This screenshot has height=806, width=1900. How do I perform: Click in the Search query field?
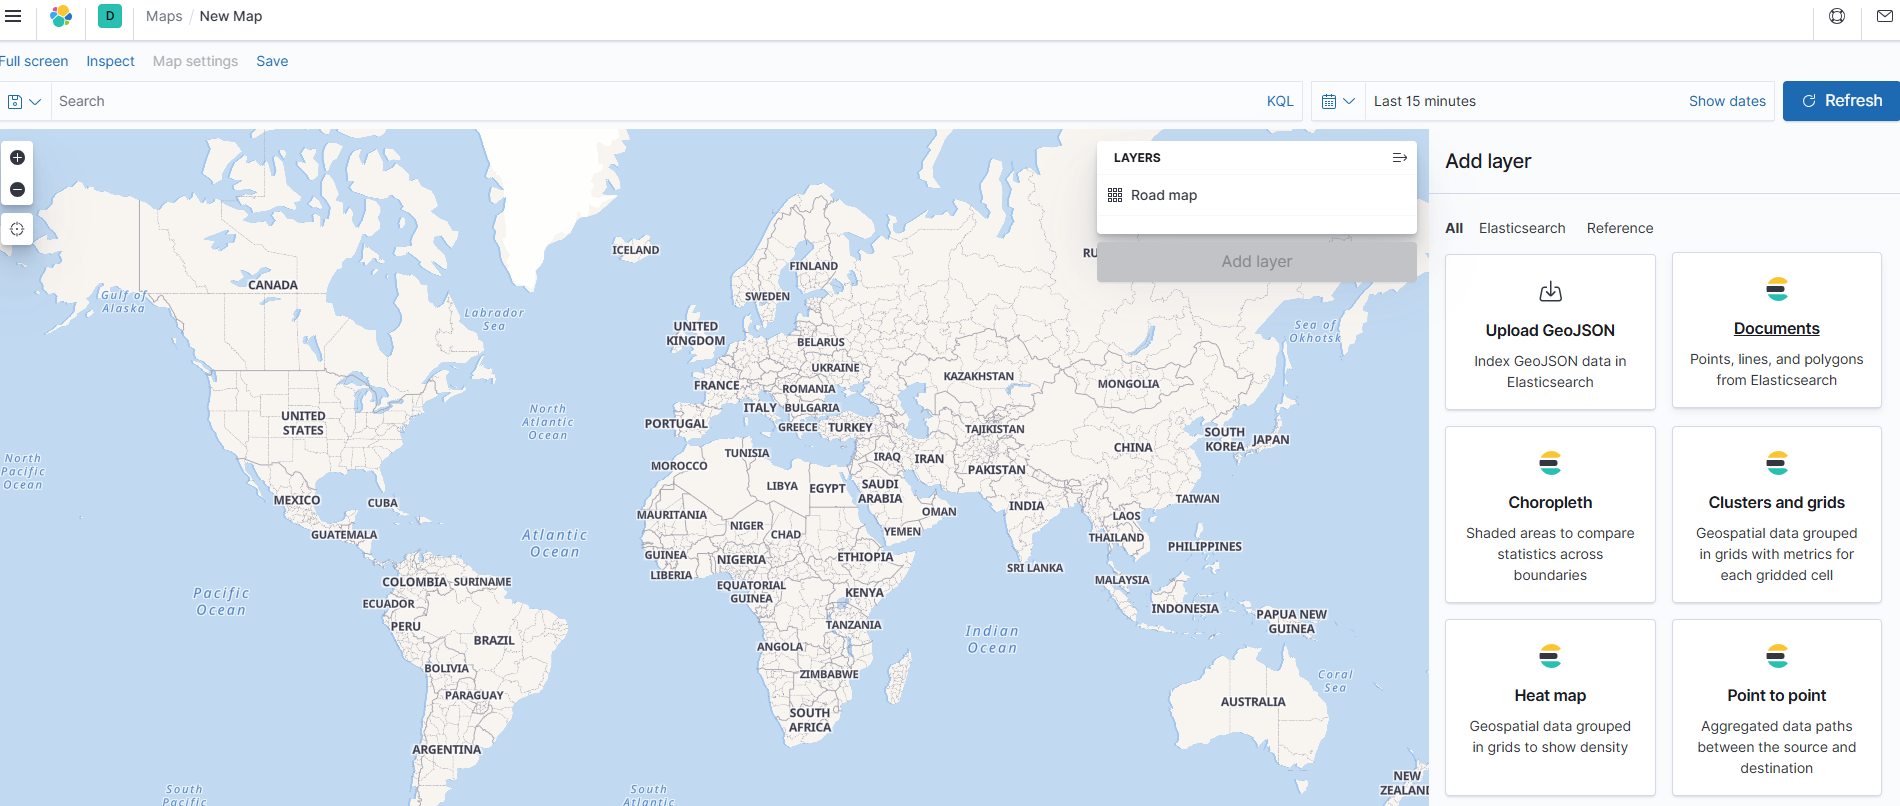click(650, 101)
